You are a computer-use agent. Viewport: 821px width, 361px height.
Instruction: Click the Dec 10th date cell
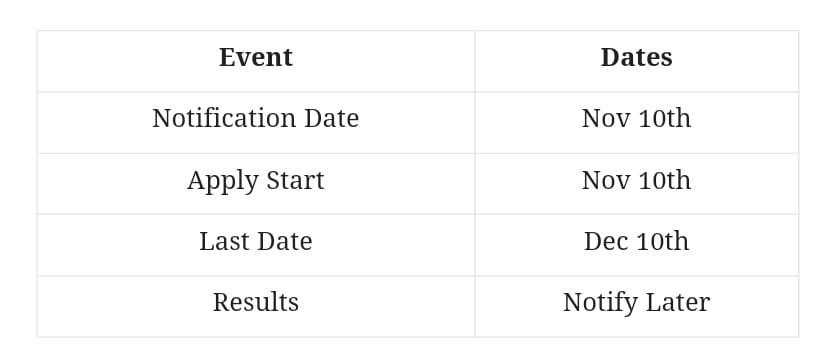pyautogui.click(x=636, y=241)
